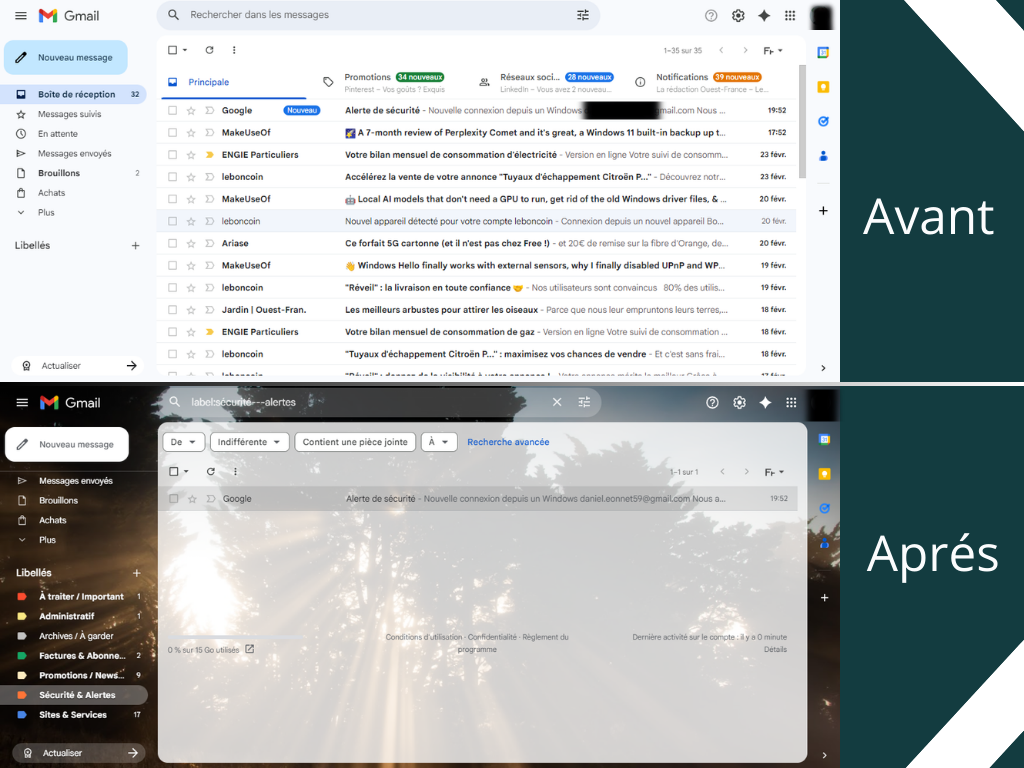
Task: Open main menu in top light Gmail
Action: pos(21,16)
